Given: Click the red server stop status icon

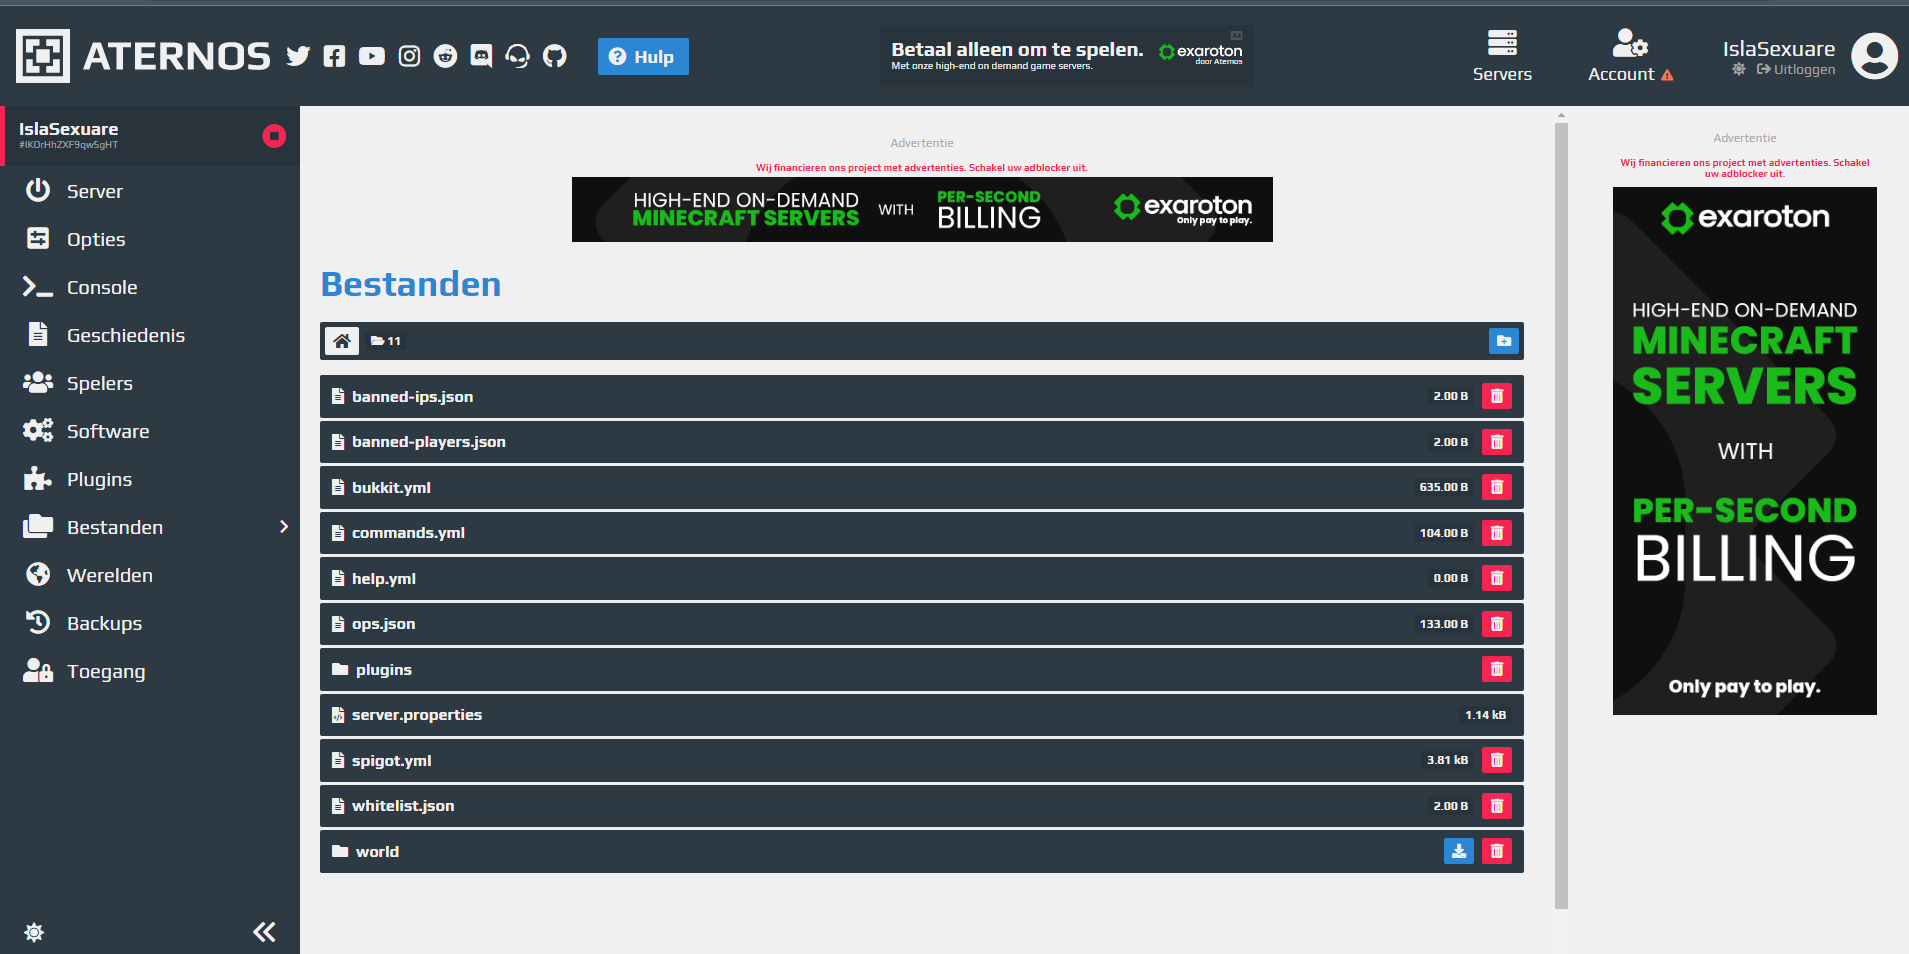Looking at the screenshot, I should [274, 136].
